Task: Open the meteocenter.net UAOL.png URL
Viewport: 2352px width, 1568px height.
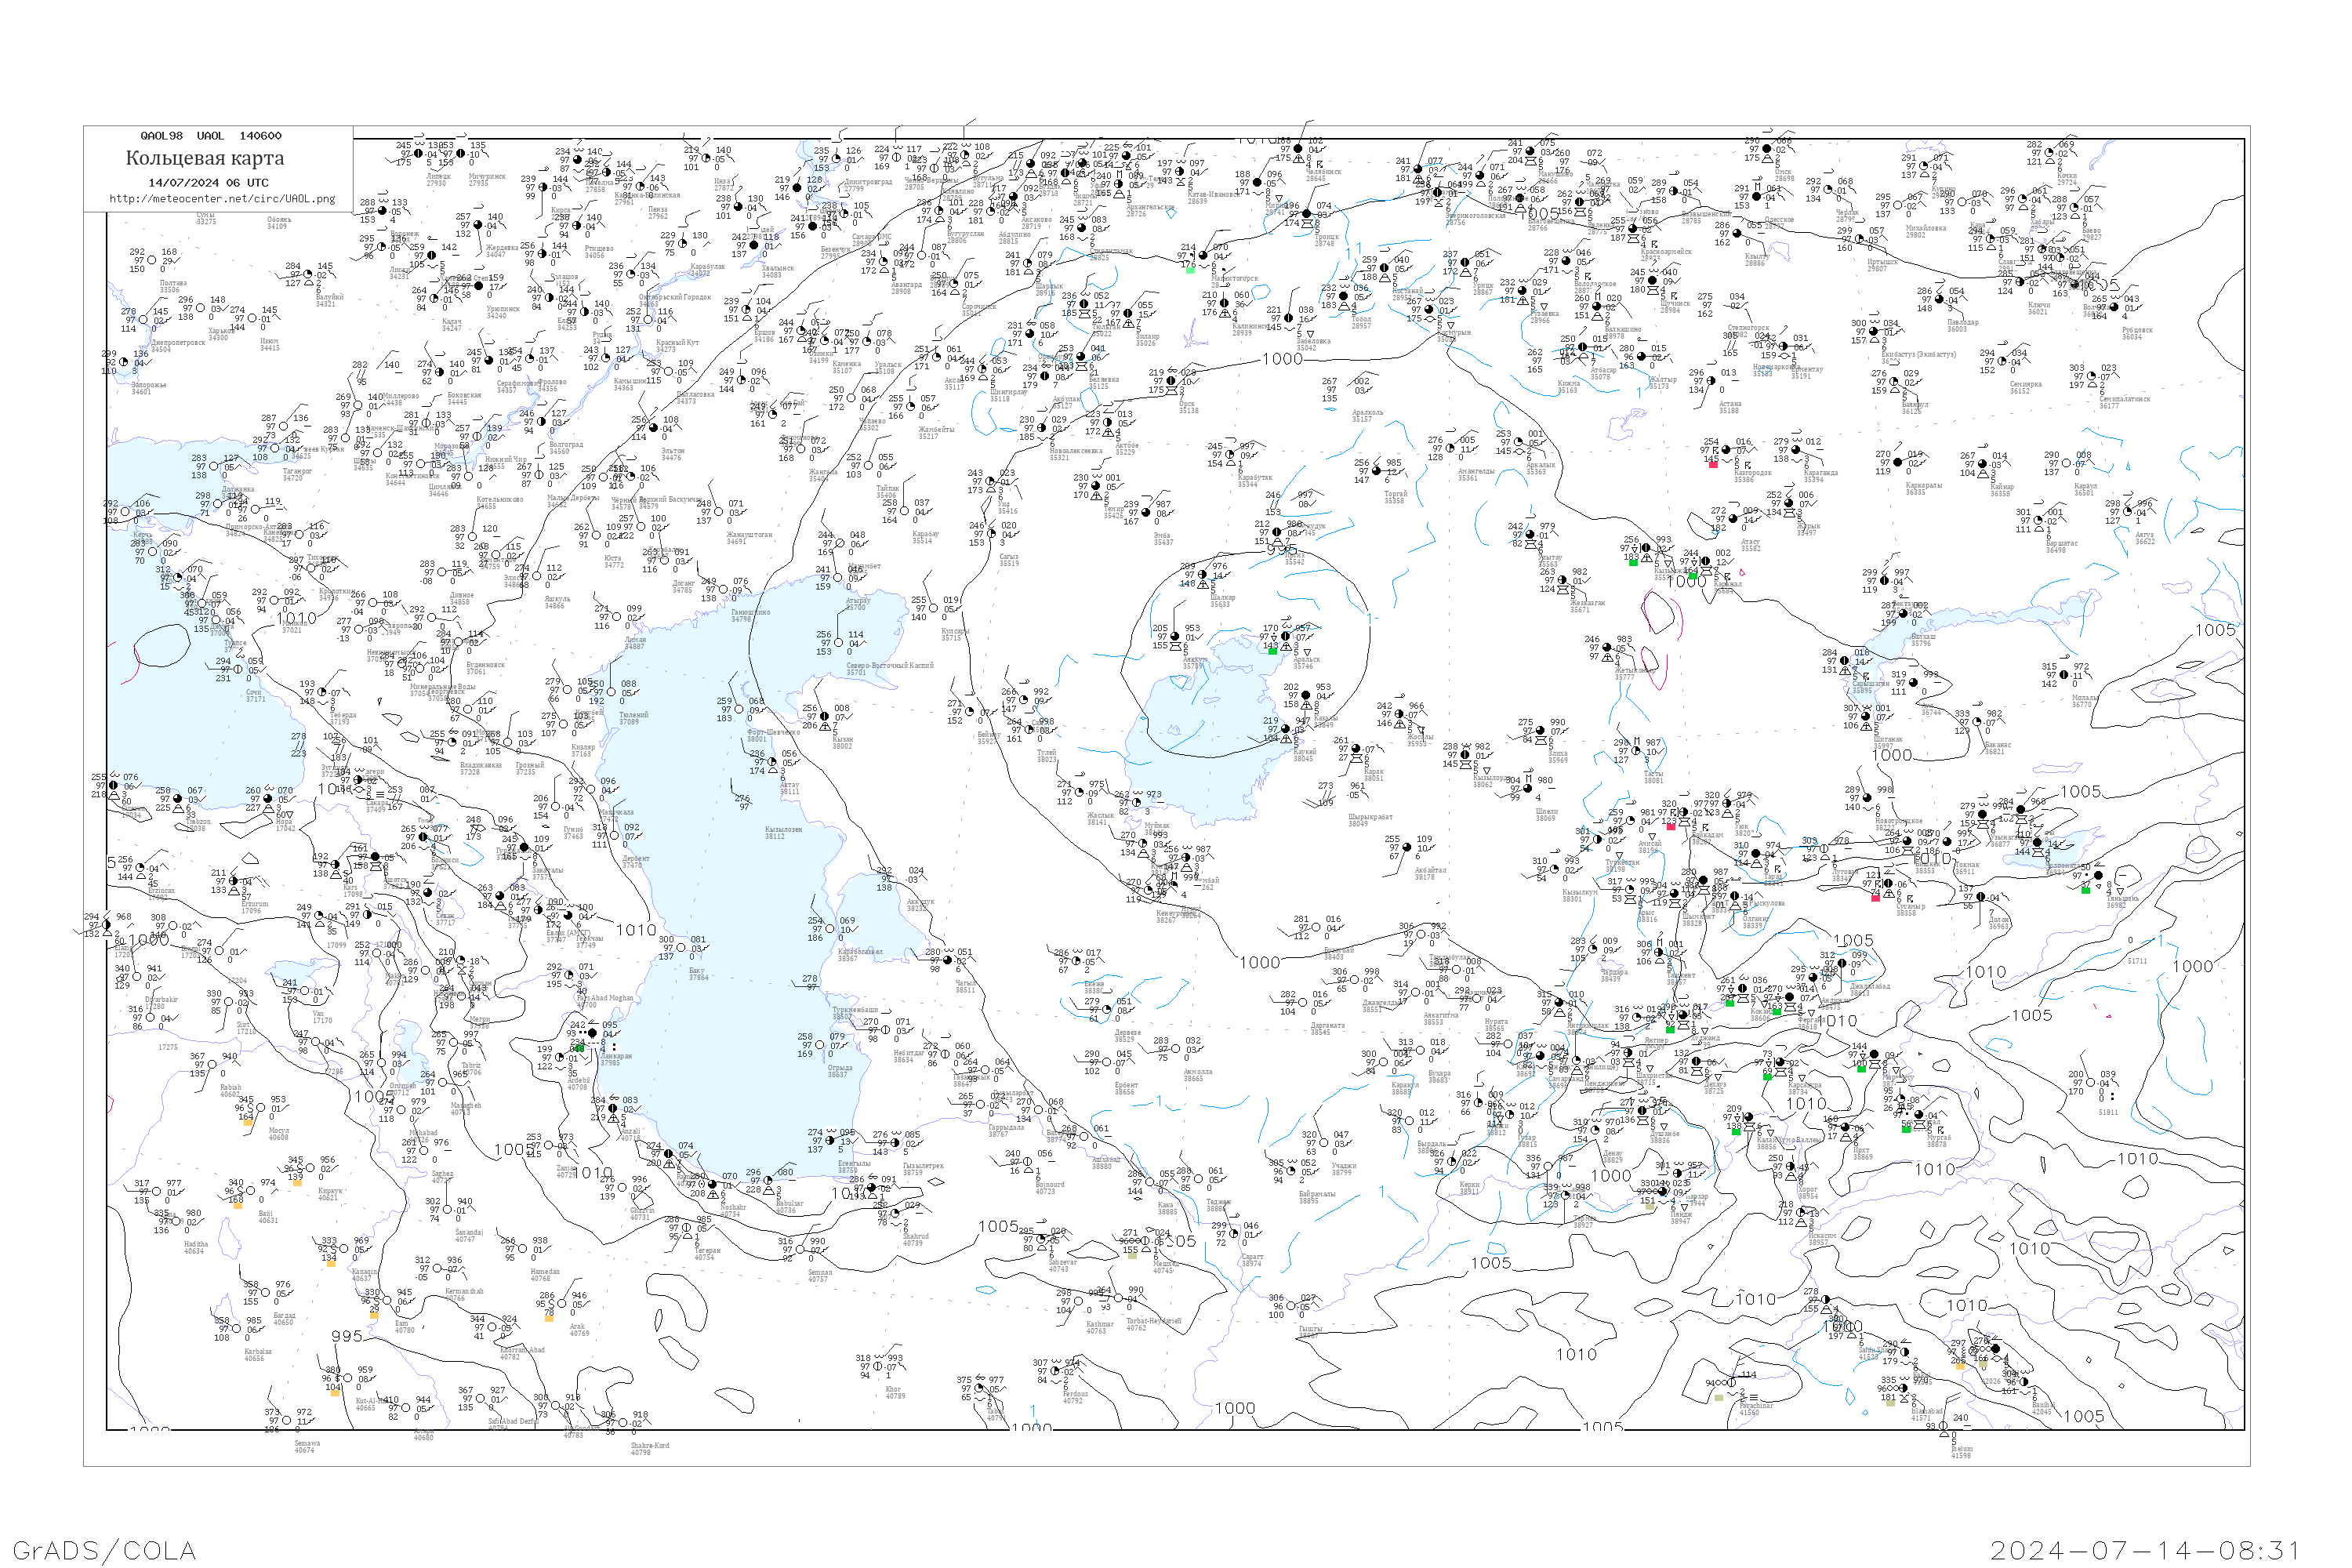Action: (x=222, y=198)
